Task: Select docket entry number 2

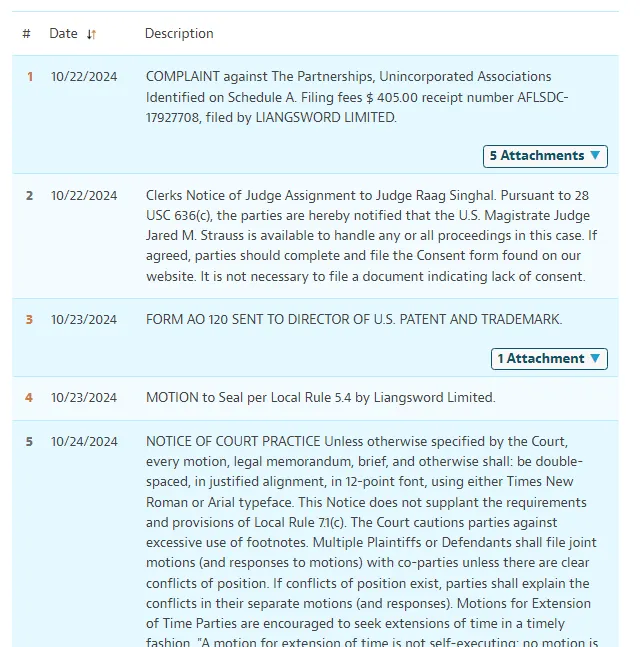Action: (x=29, y=196)
